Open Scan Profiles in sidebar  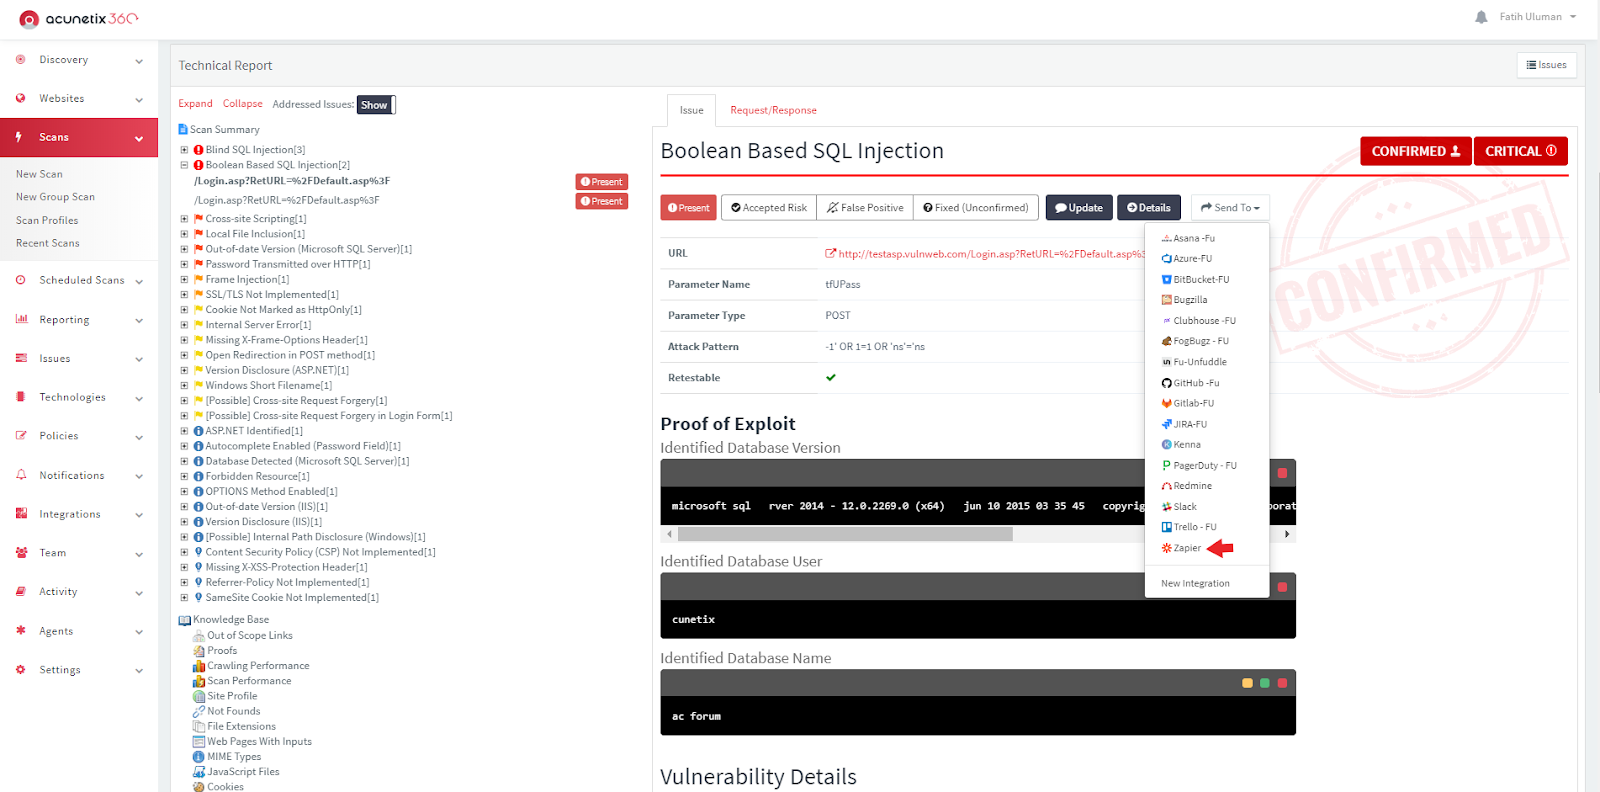click(x=47, y=220)
